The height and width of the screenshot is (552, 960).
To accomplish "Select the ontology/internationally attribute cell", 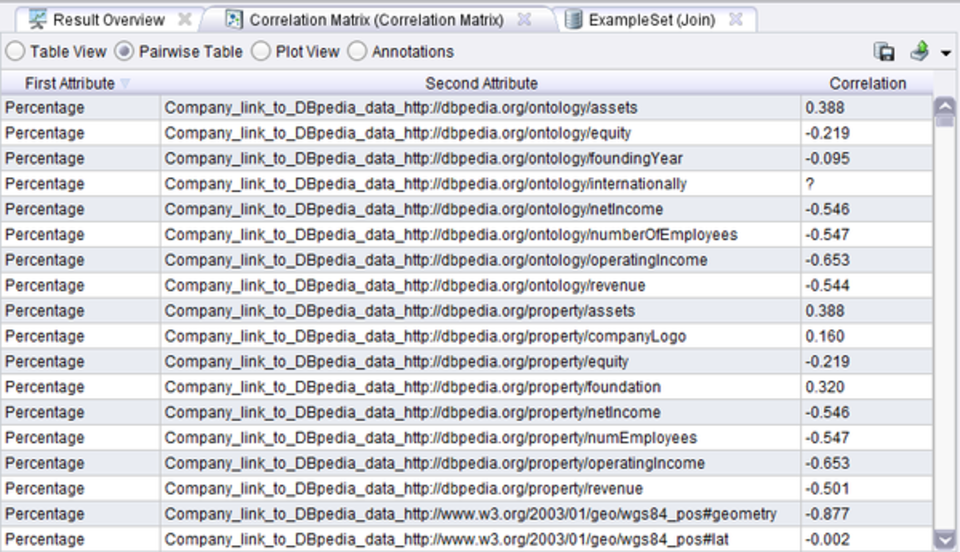I will point(481,184).
